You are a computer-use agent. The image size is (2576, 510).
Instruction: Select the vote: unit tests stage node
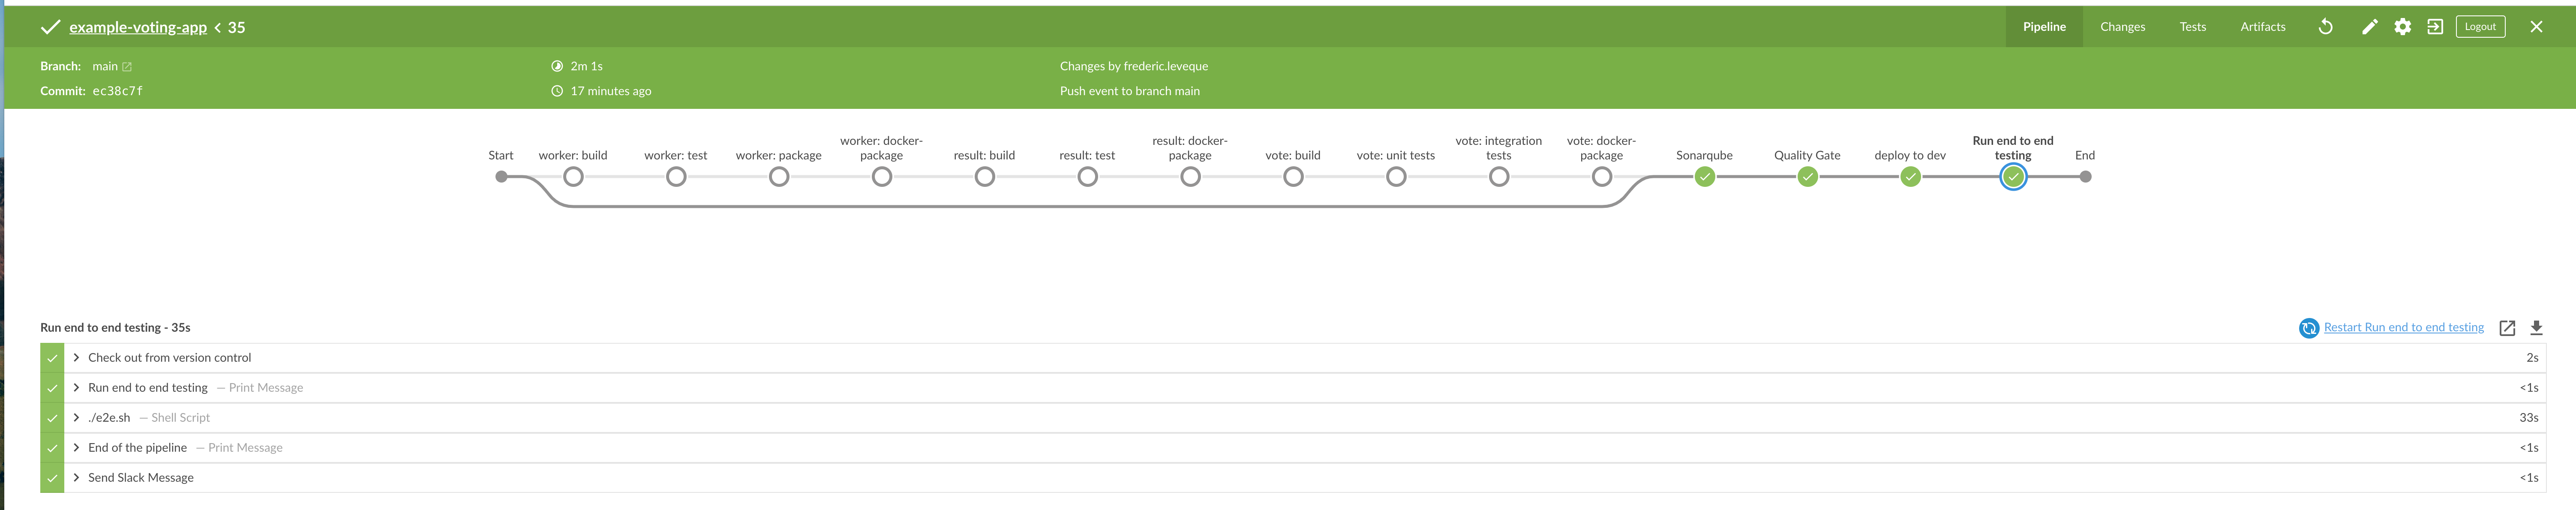click(x=1395, y=177)
